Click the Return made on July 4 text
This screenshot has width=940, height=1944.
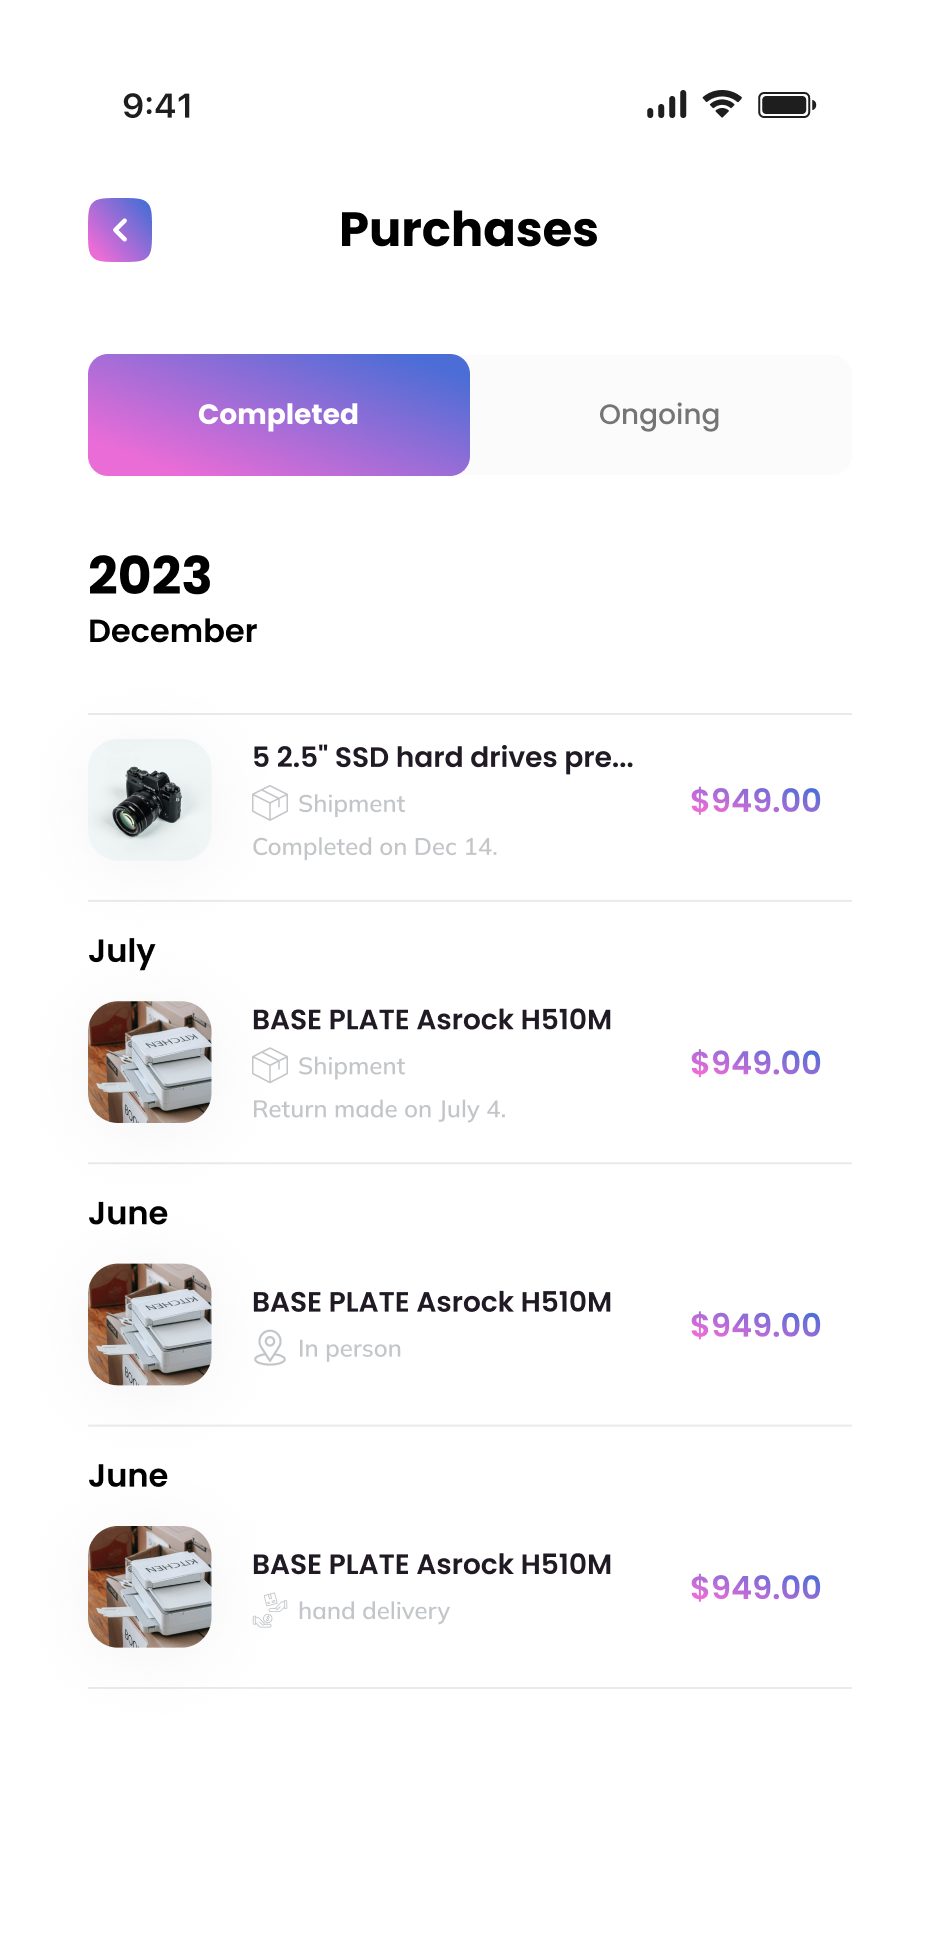[x=379, y=1109]
